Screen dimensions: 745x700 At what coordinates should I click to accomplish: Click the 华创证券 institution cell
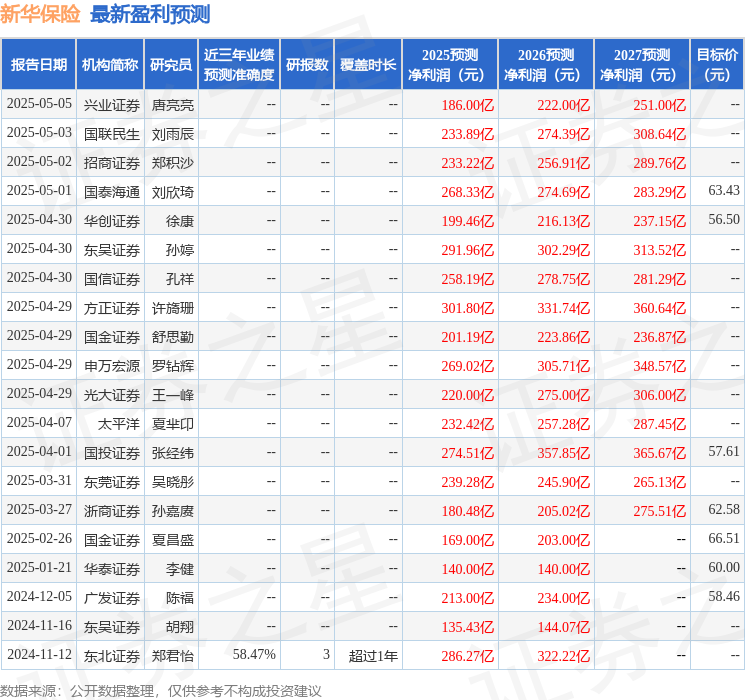click(112, 221)
